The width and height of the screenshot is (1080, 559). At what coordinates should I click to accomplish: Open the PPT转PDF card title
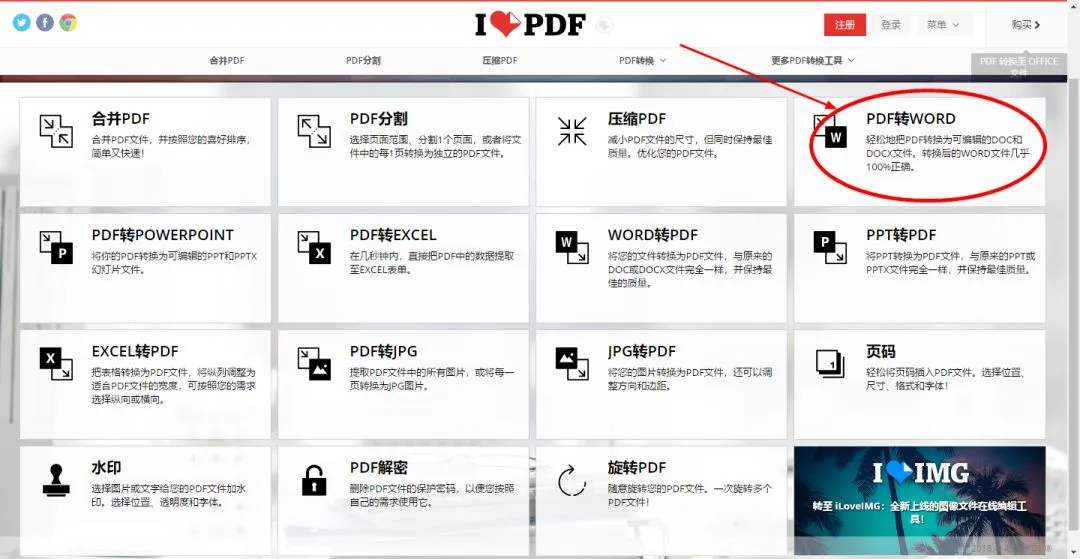click(x=901, y=235)
